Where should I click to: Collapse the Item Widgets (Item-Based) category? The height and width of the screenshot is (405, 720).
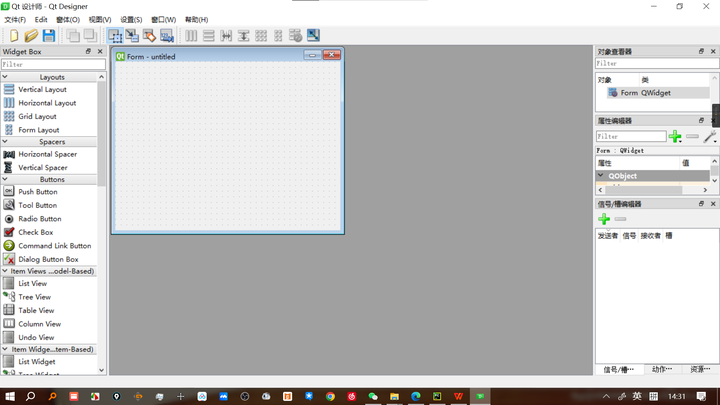coord(5,349)
